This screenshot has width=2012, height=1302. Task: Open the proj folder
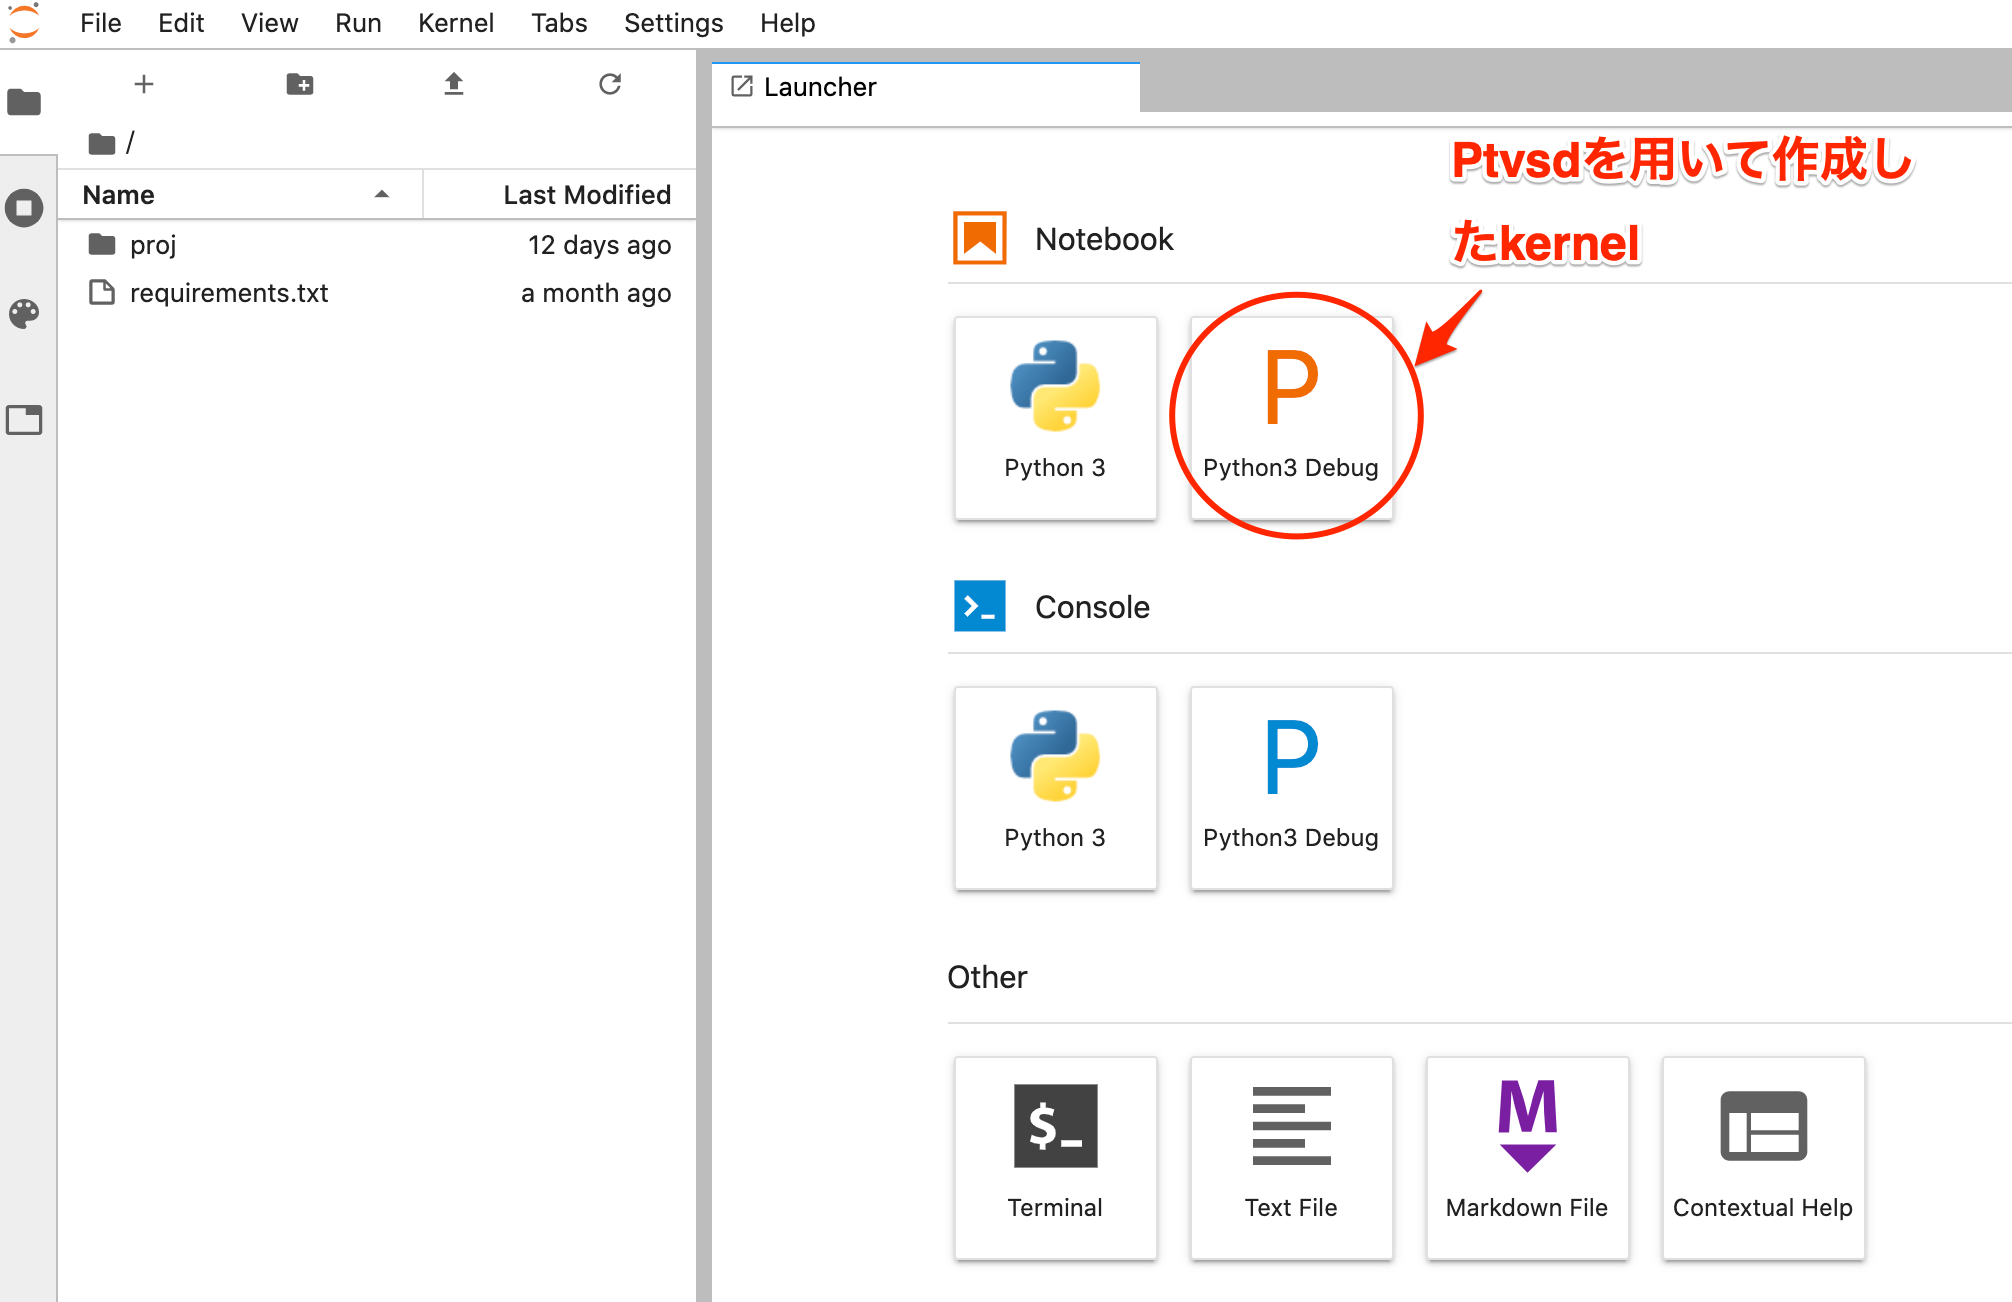click(153, 245)
